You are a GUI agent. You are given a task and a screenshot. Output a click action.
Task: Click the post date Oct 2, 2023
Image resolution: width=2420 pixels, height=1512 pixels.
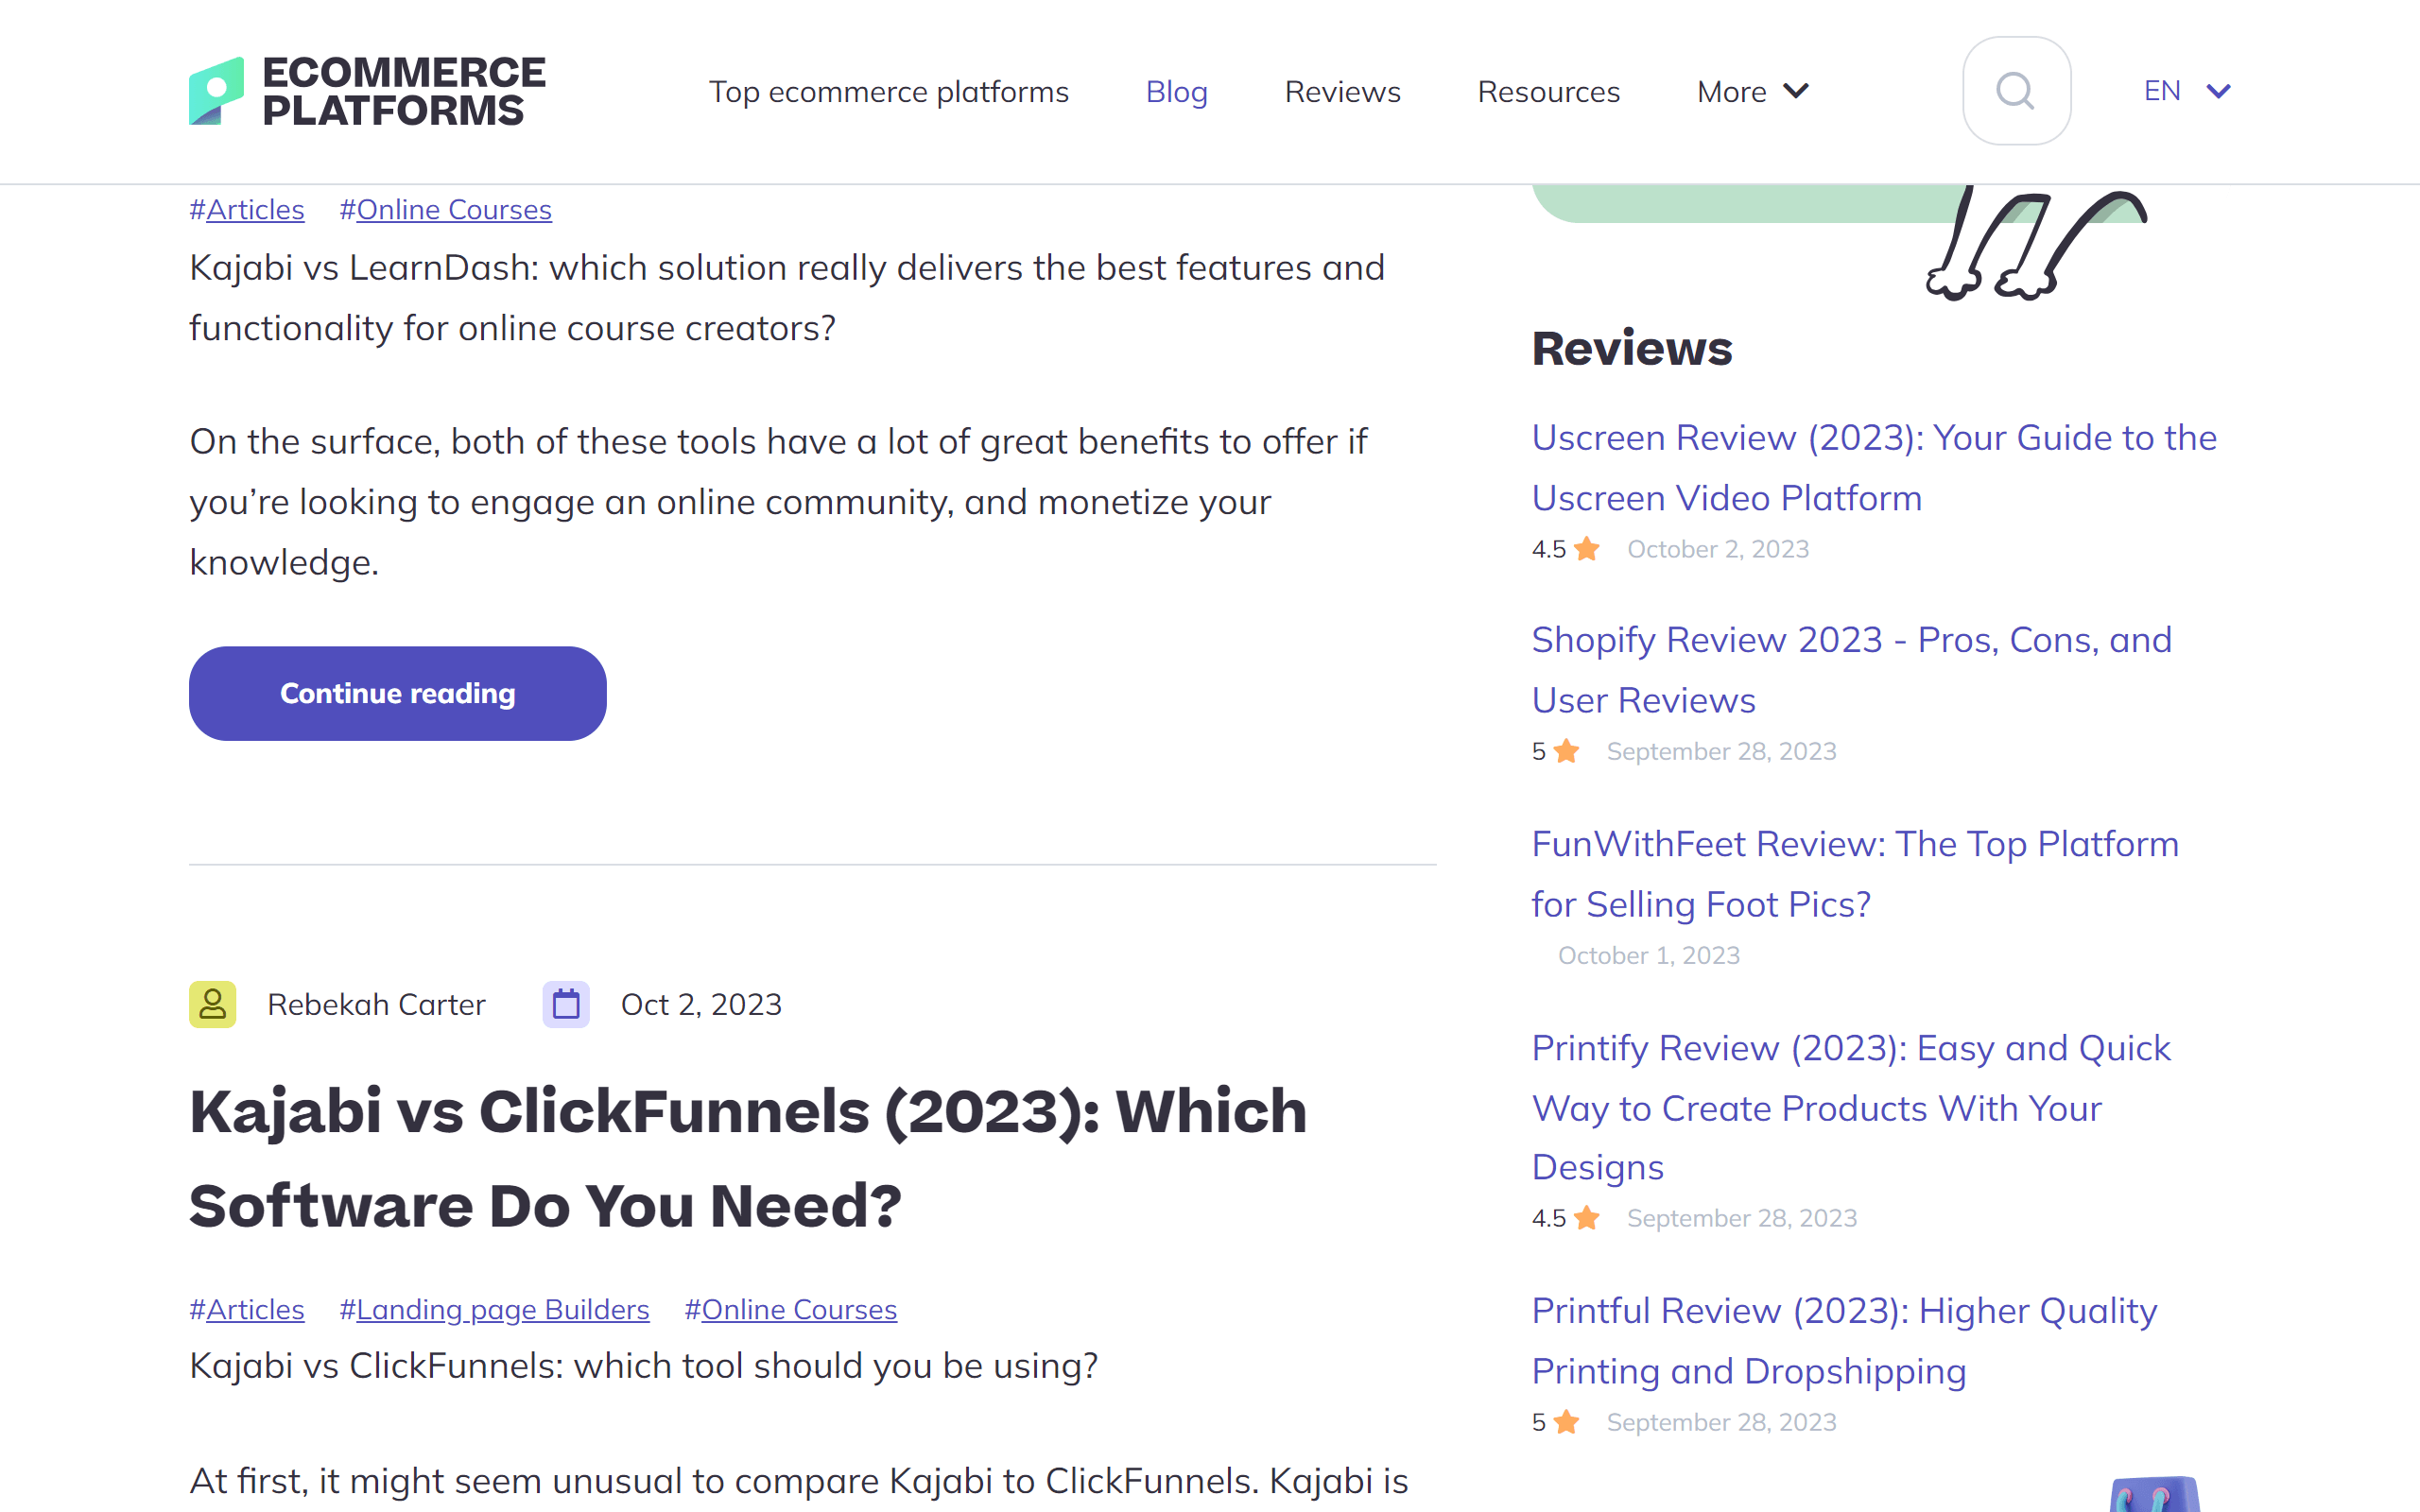701,1004
